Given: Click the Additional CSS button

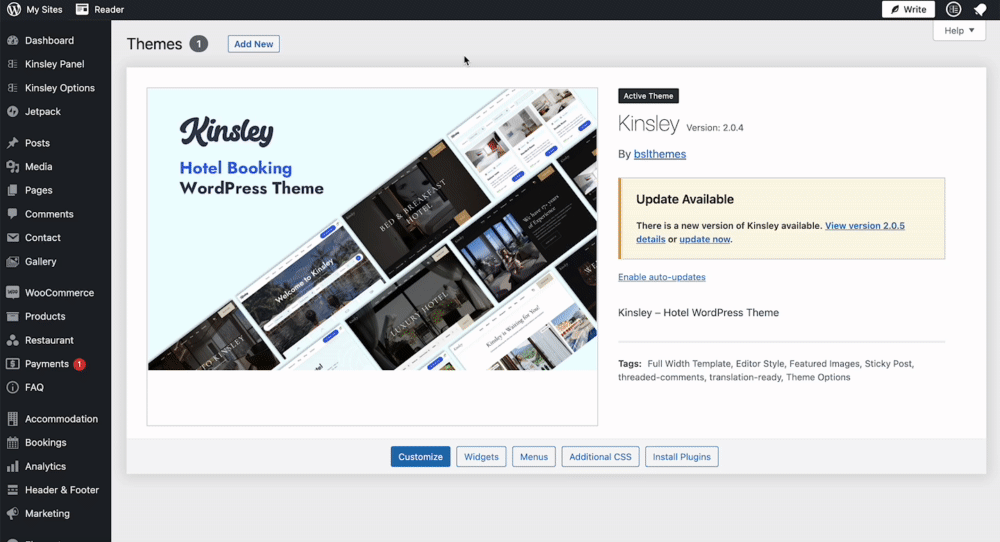Looking at the screenshot, I should coord(600,457).
